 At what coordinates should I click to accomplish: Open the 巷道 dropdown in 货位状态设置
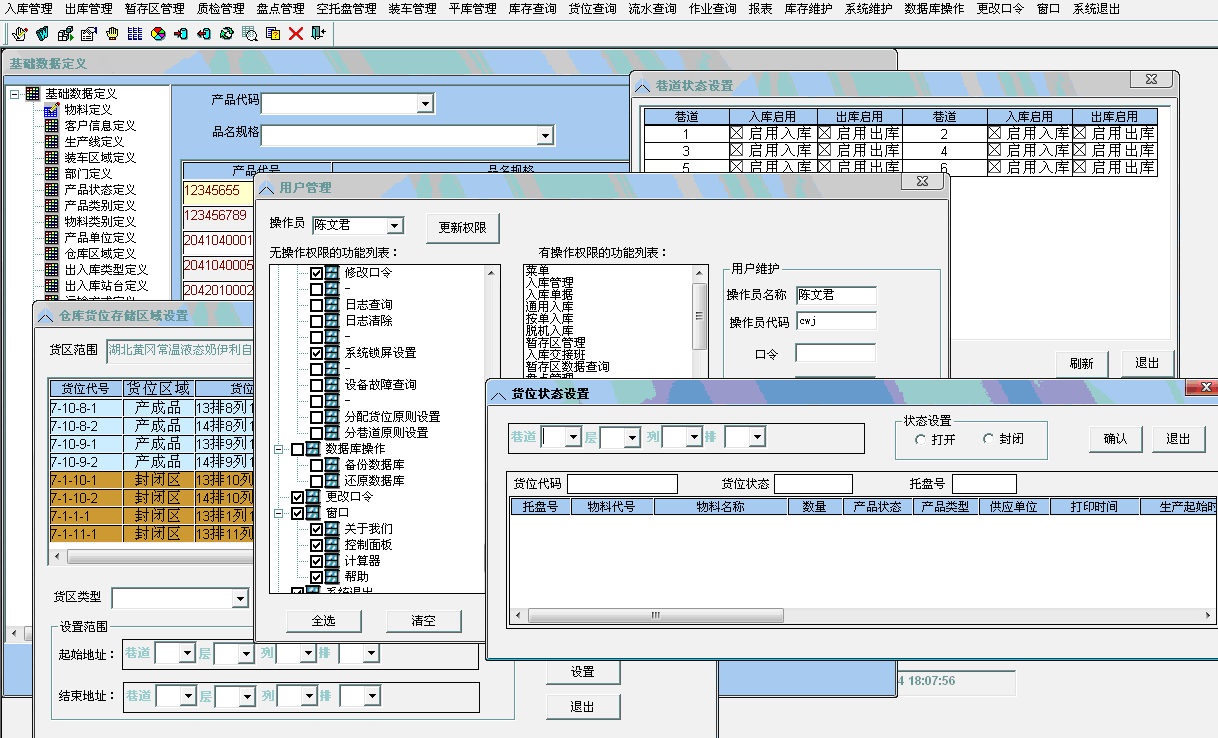pyautogui.click(x=572, y=437)
